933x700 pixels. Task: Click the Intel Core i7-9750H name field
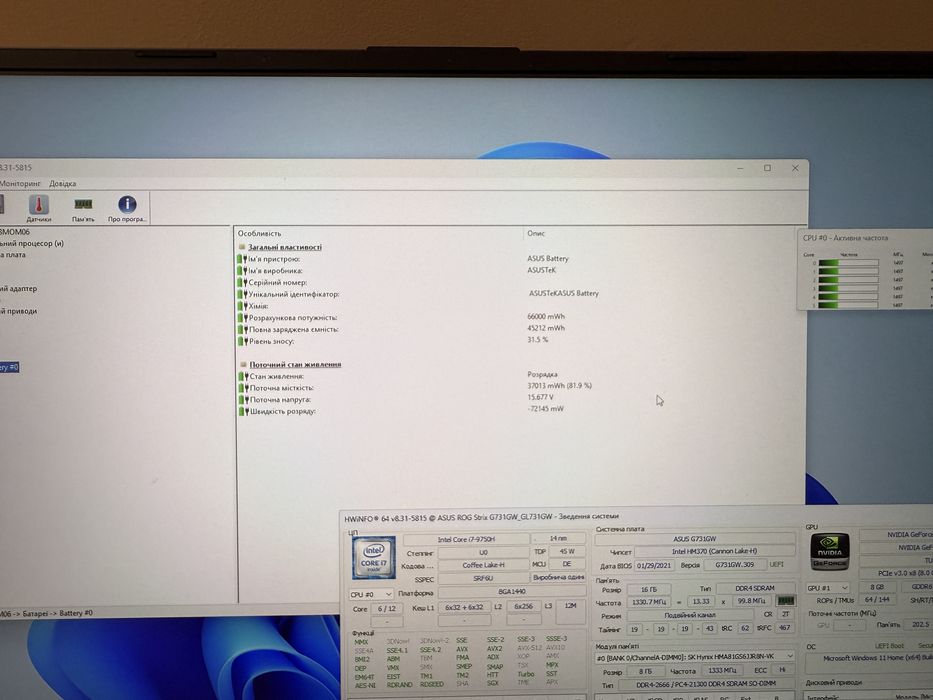(x=466, y=539)
